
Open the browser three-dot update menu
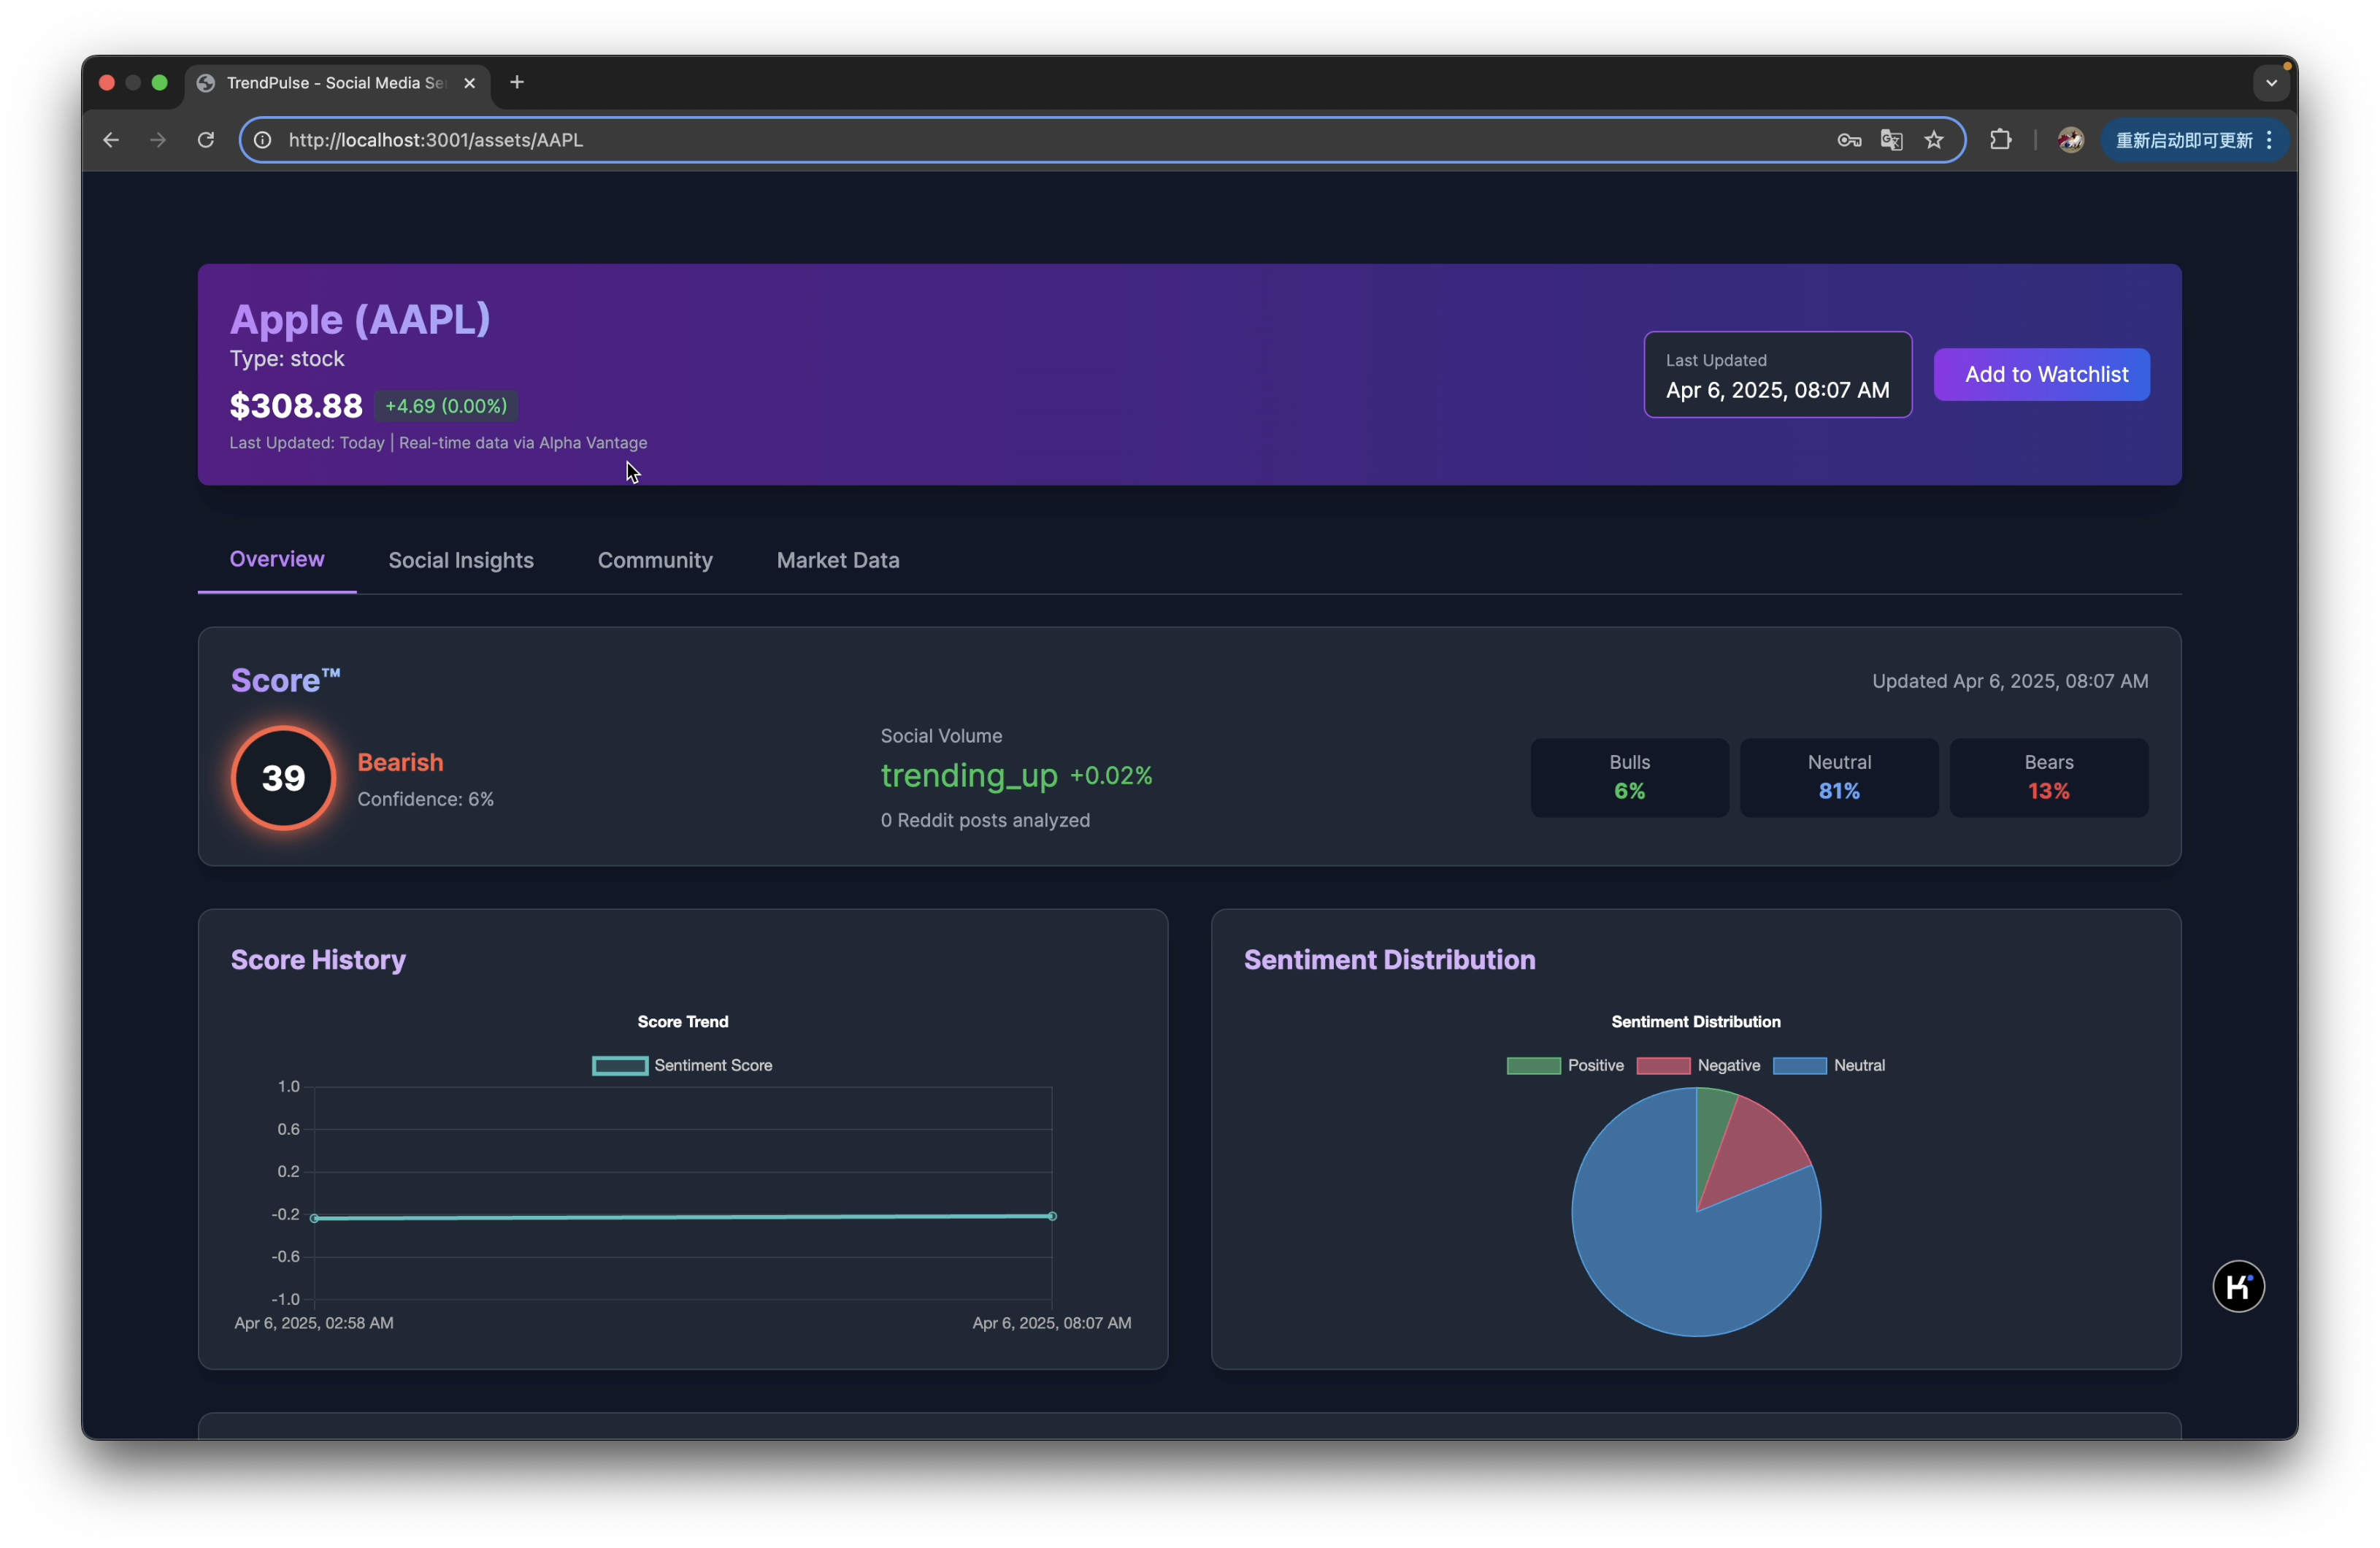tap(2269, 140)
